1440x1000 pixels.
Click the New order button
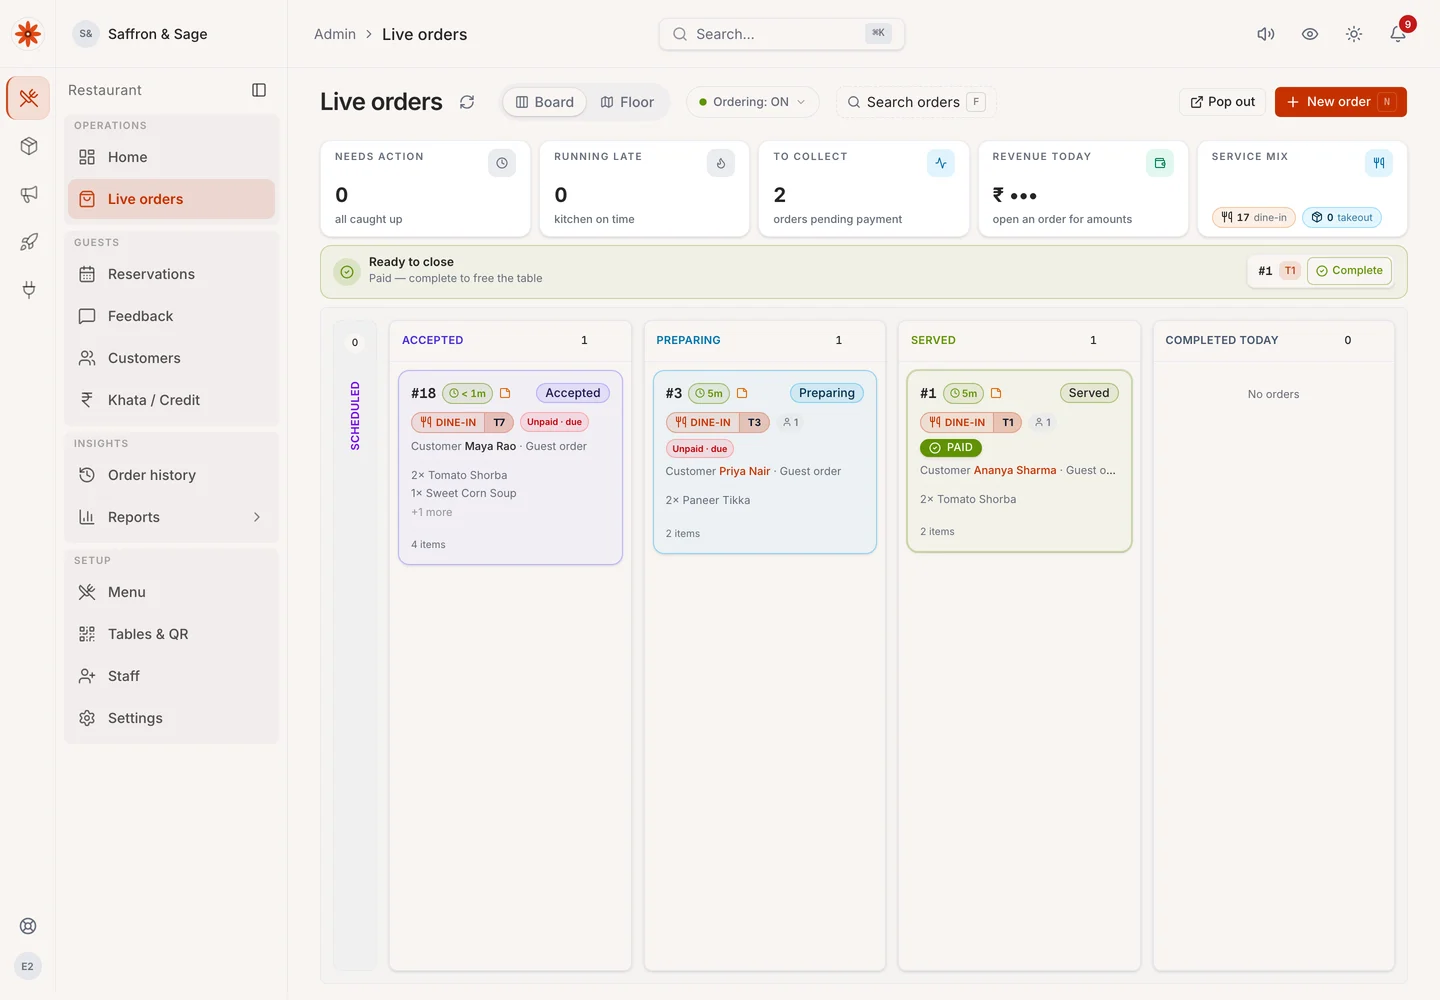1340,102
